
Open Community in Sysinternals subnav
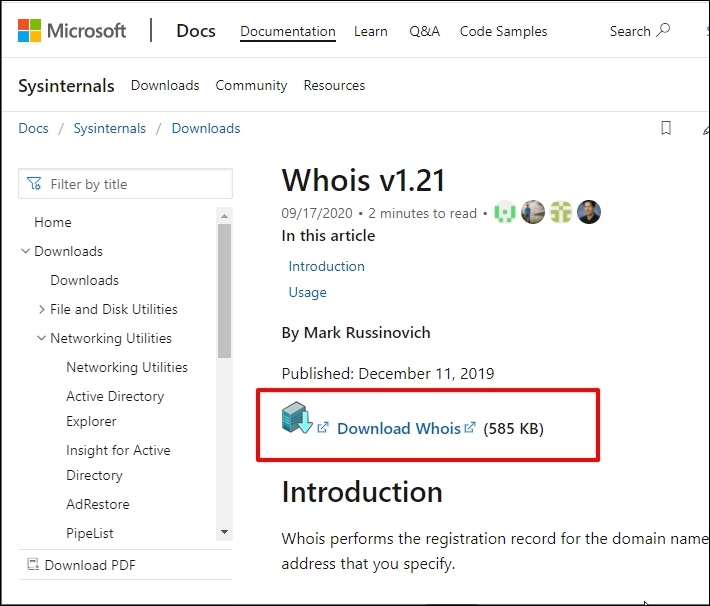(251, 85)
